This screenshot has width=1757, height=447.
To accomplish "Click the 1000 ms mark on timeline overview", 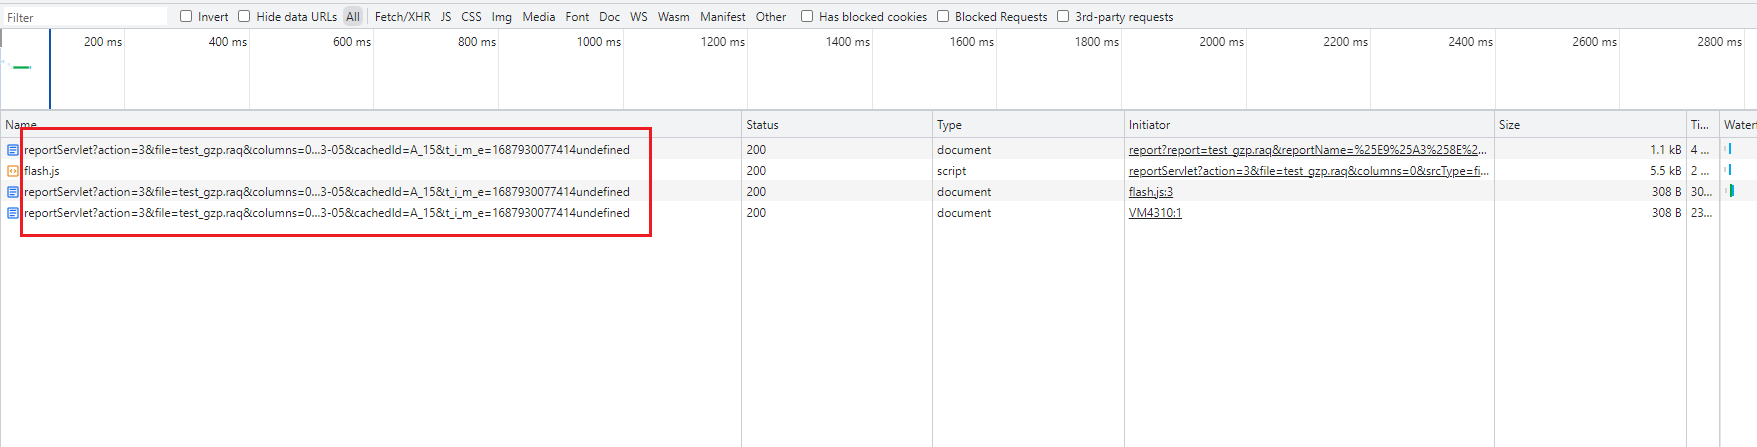I will [599, 42].
